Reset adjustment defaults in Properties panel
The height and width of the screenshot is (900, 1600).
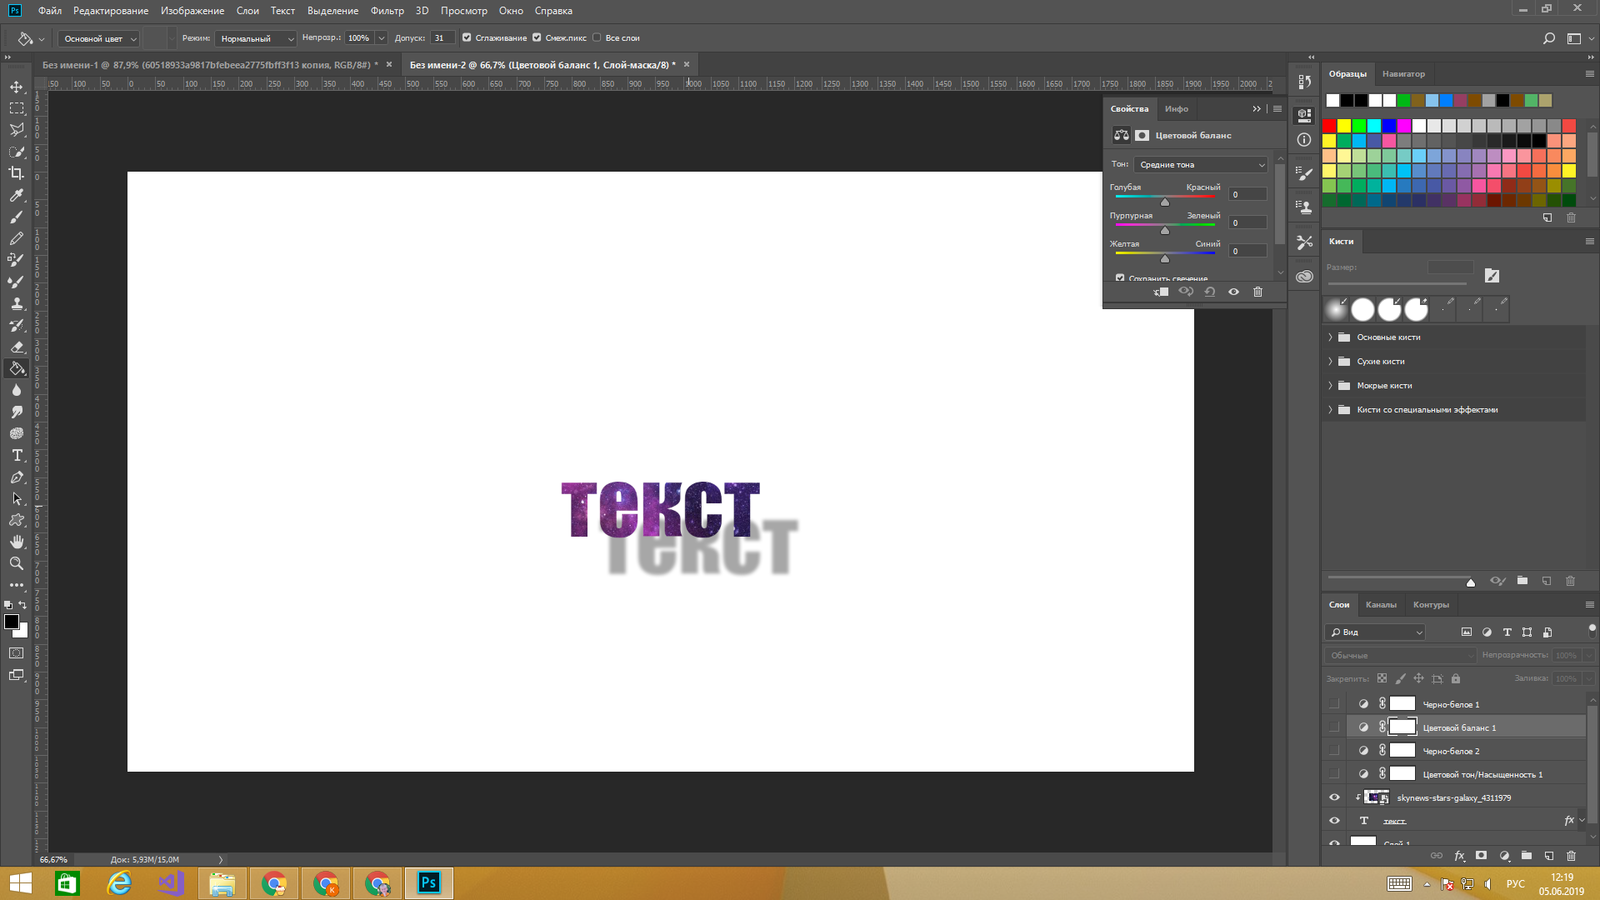point(1210,292)
